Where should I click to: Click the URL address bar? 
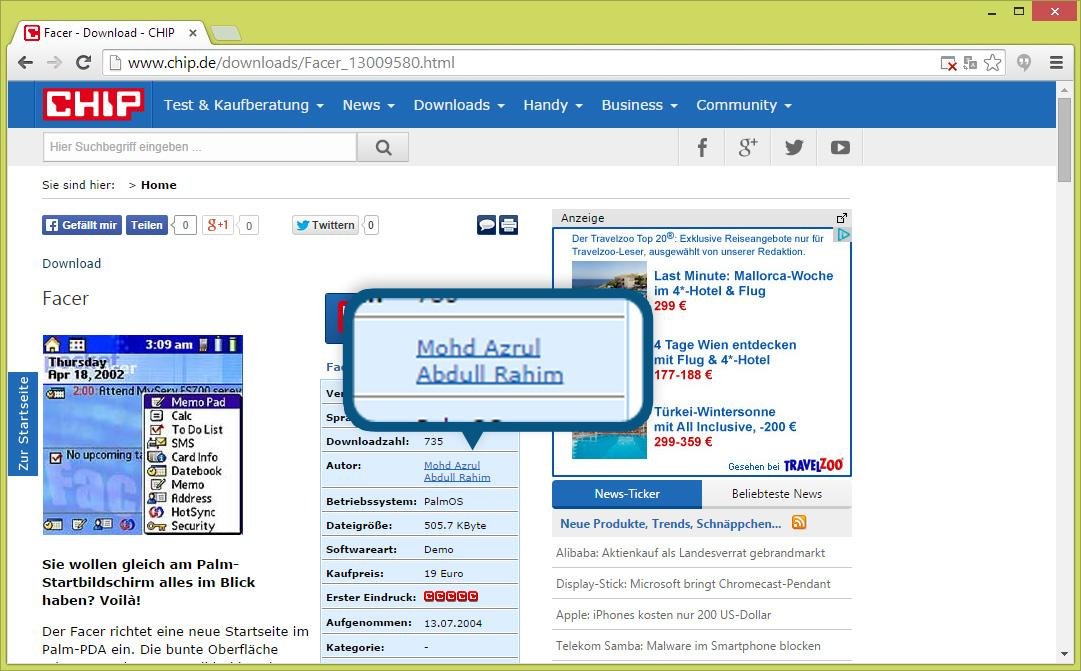[x=524, y=63]
